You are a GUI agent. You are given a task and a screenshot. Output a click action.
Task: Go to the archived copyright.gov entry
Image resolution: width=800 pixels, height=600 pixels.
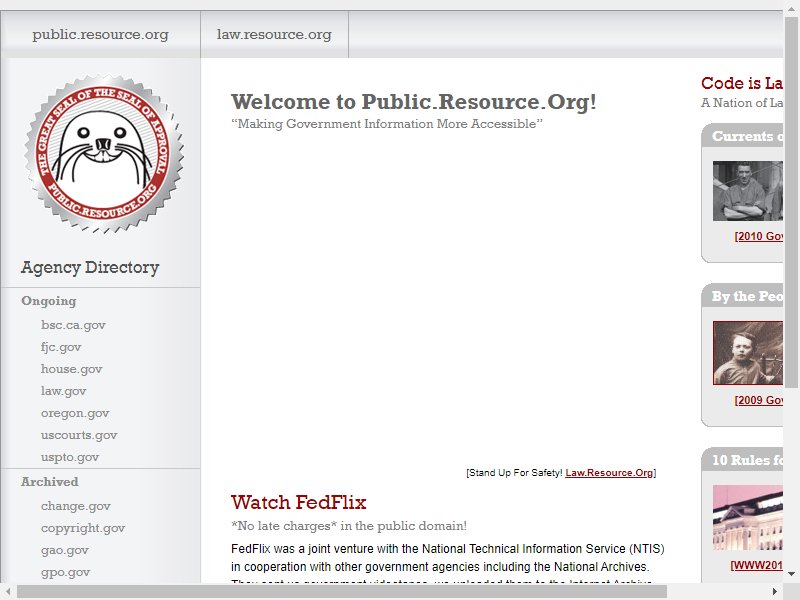pos(83,528)
